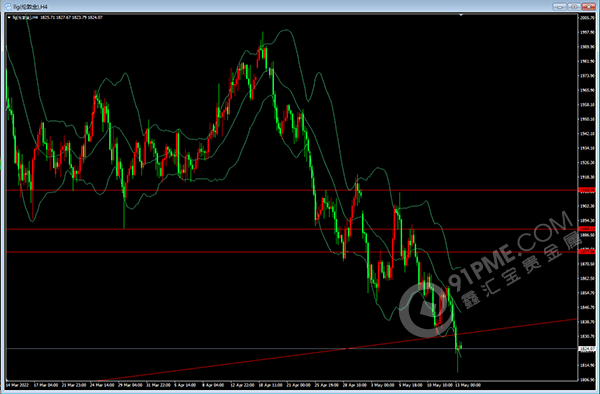Image resolution: width=600 pixels, height=394 pixels.
Task: Expand the small arrow beside symbol name
Action: (x=9, y=17)
